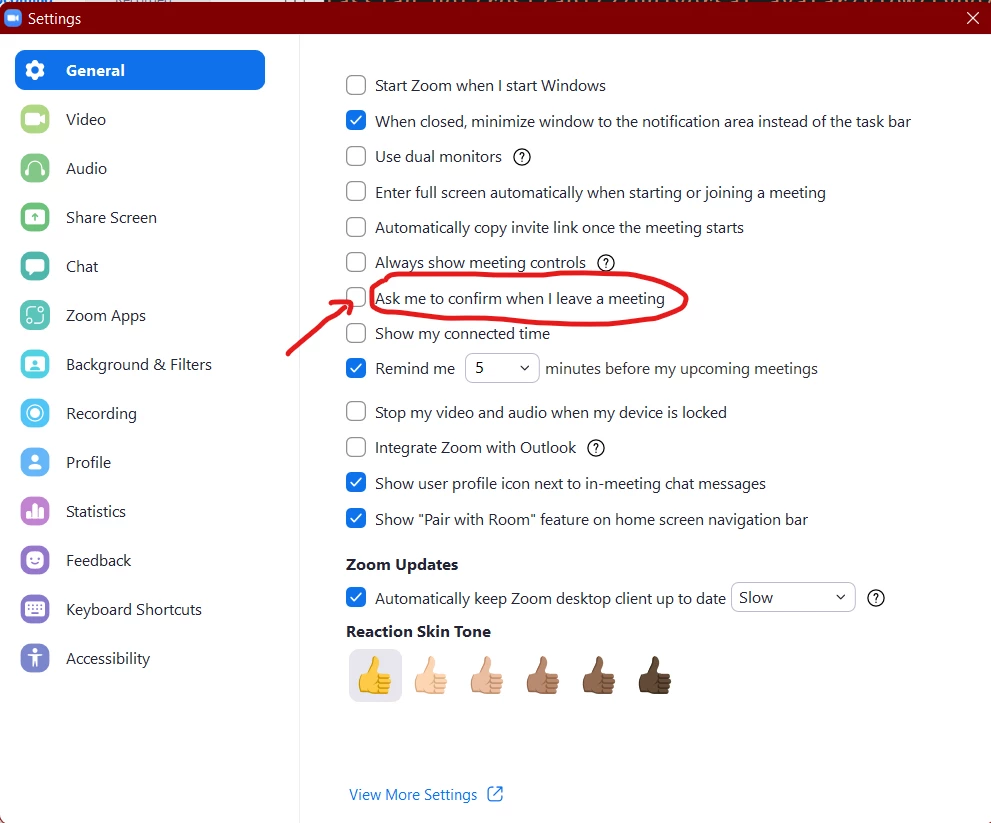Uncheck Show Pair with Room feature
This screenshot has width=991, height=823.
click(356, 519)
